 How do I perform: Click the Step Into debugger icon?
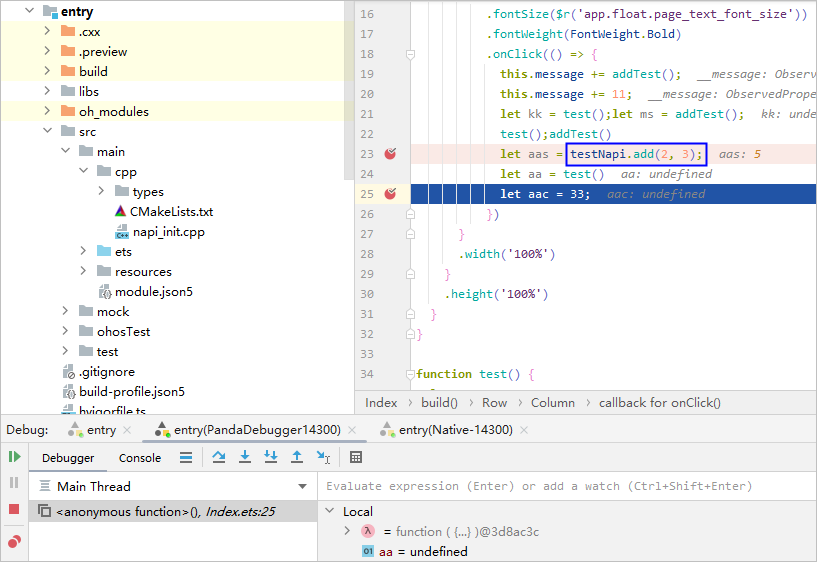(245, 457)
